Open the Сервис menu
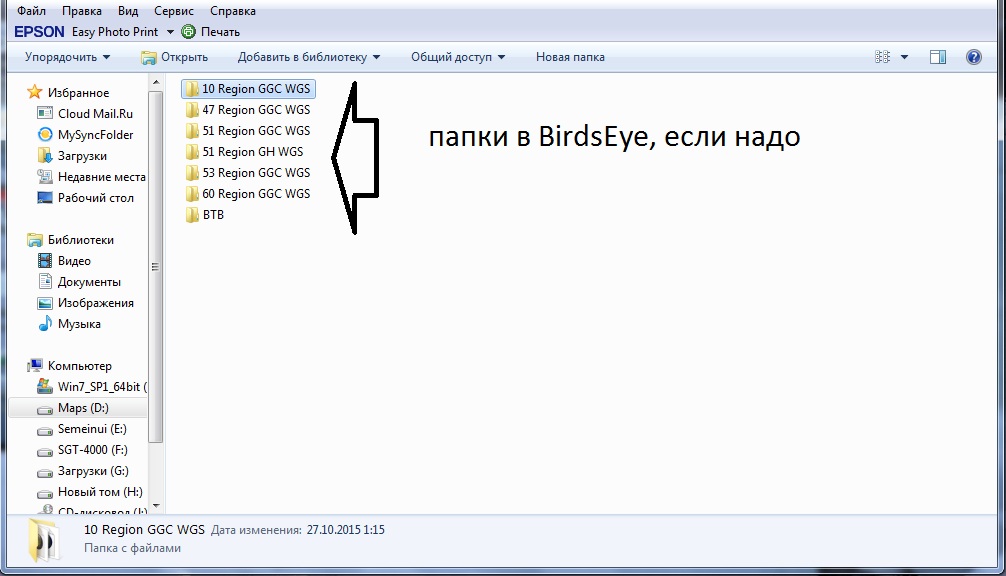The height and width of the screenshot is (576, 1006). (x=174, y=11)
